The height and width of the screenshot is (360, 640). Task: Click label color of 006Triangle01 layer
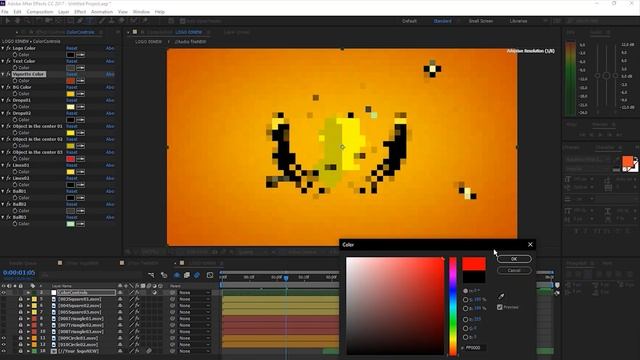pyautogui.click(x=34, y=319)
